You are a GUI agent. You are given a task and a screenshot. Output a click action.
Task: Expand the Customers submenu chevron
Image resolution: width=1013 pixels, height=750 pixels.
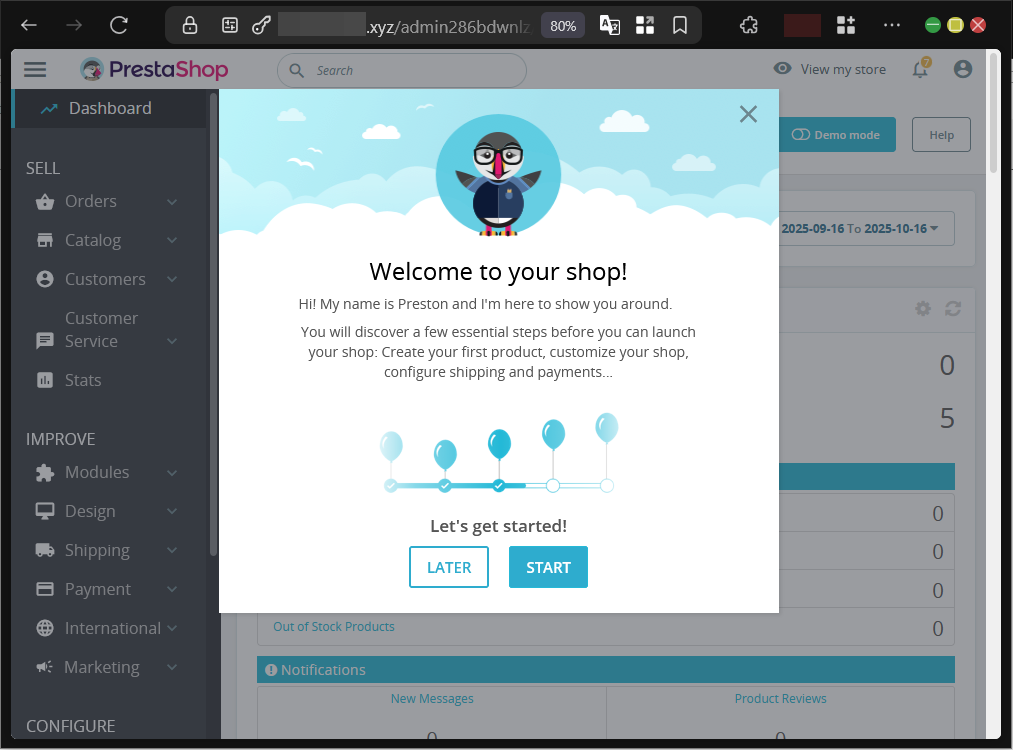click(x=170, y=279)
